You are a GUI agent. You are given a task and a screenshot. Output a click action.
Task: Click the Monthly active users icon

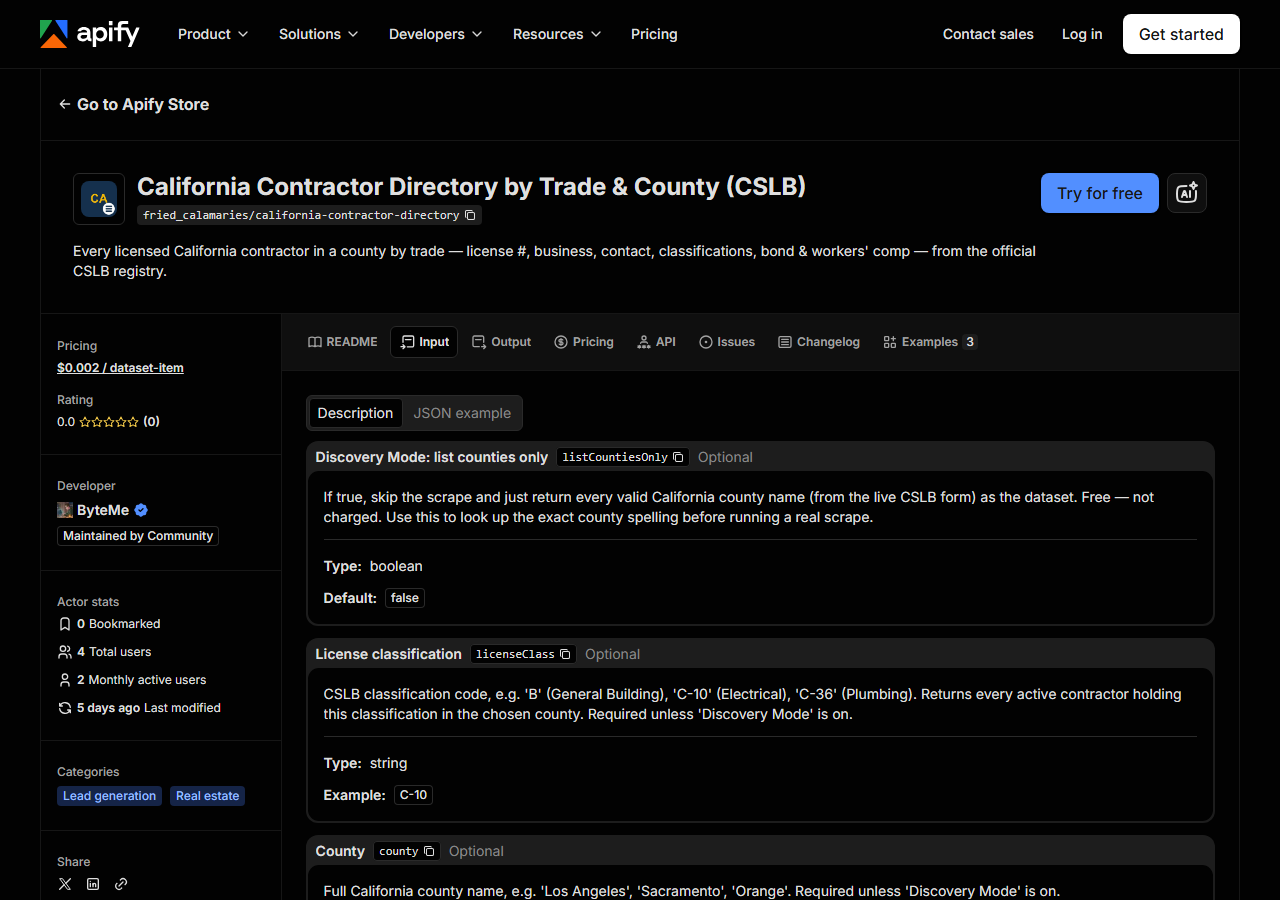65,680
